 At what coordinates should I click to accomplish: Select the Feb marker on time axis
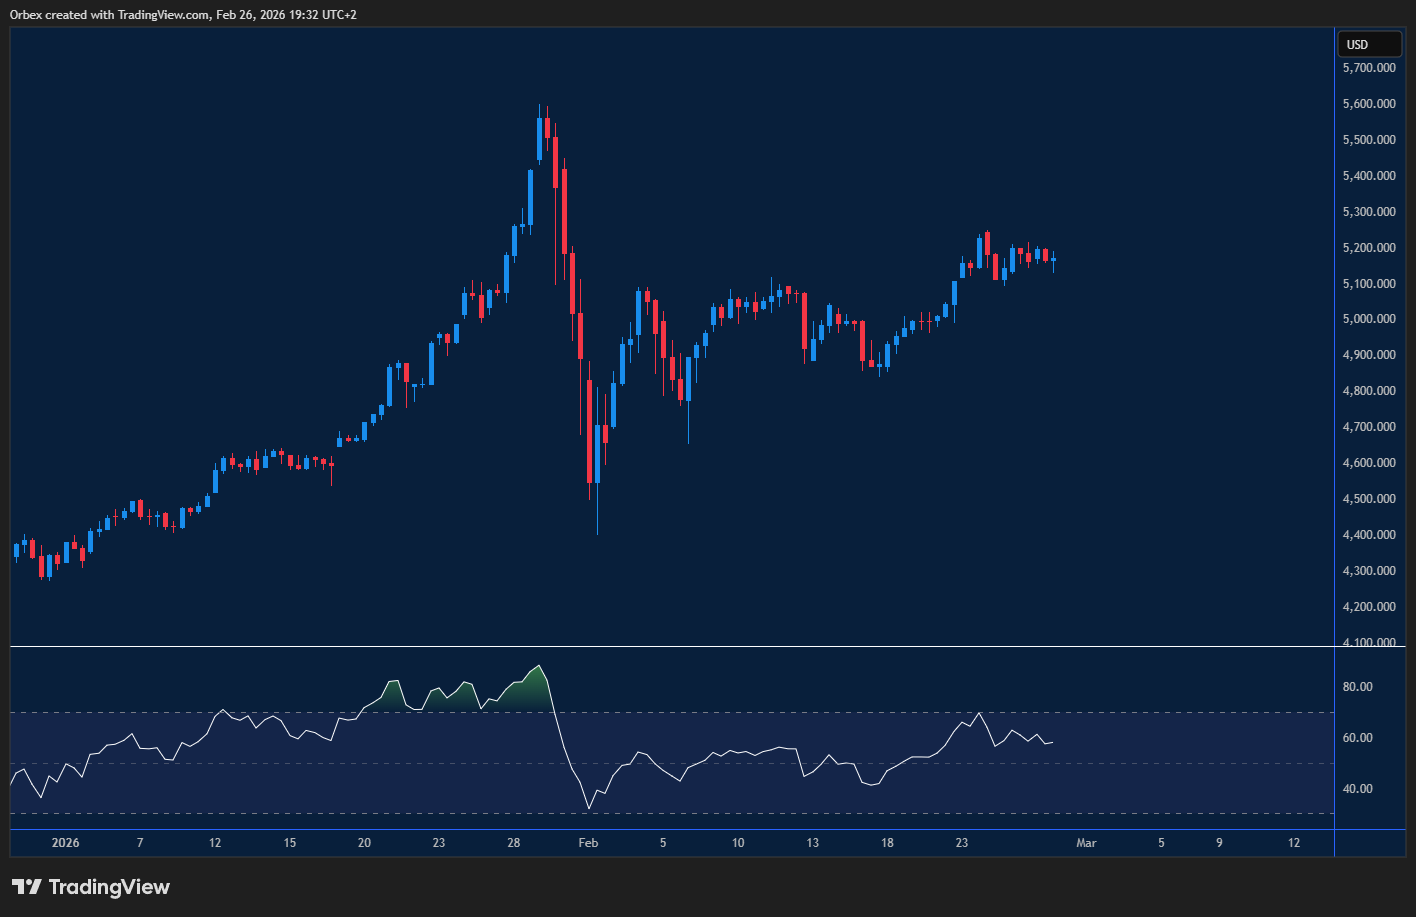click(588, 843)
